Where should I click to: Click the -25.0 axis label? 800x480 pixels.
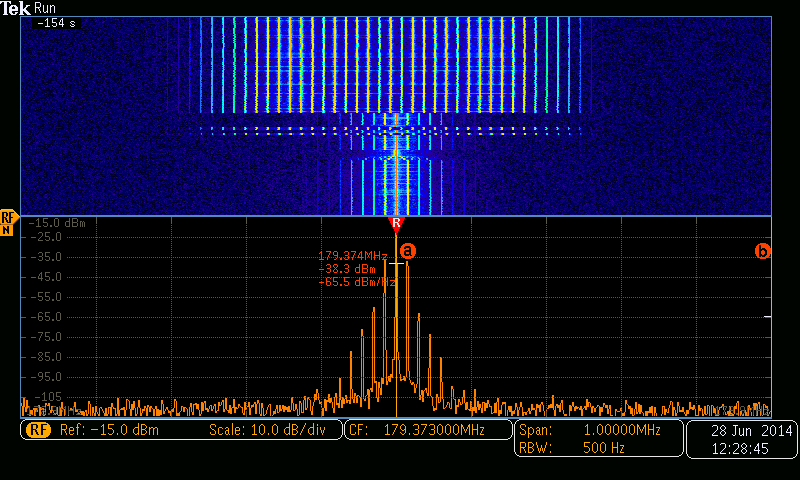(45, 237)
